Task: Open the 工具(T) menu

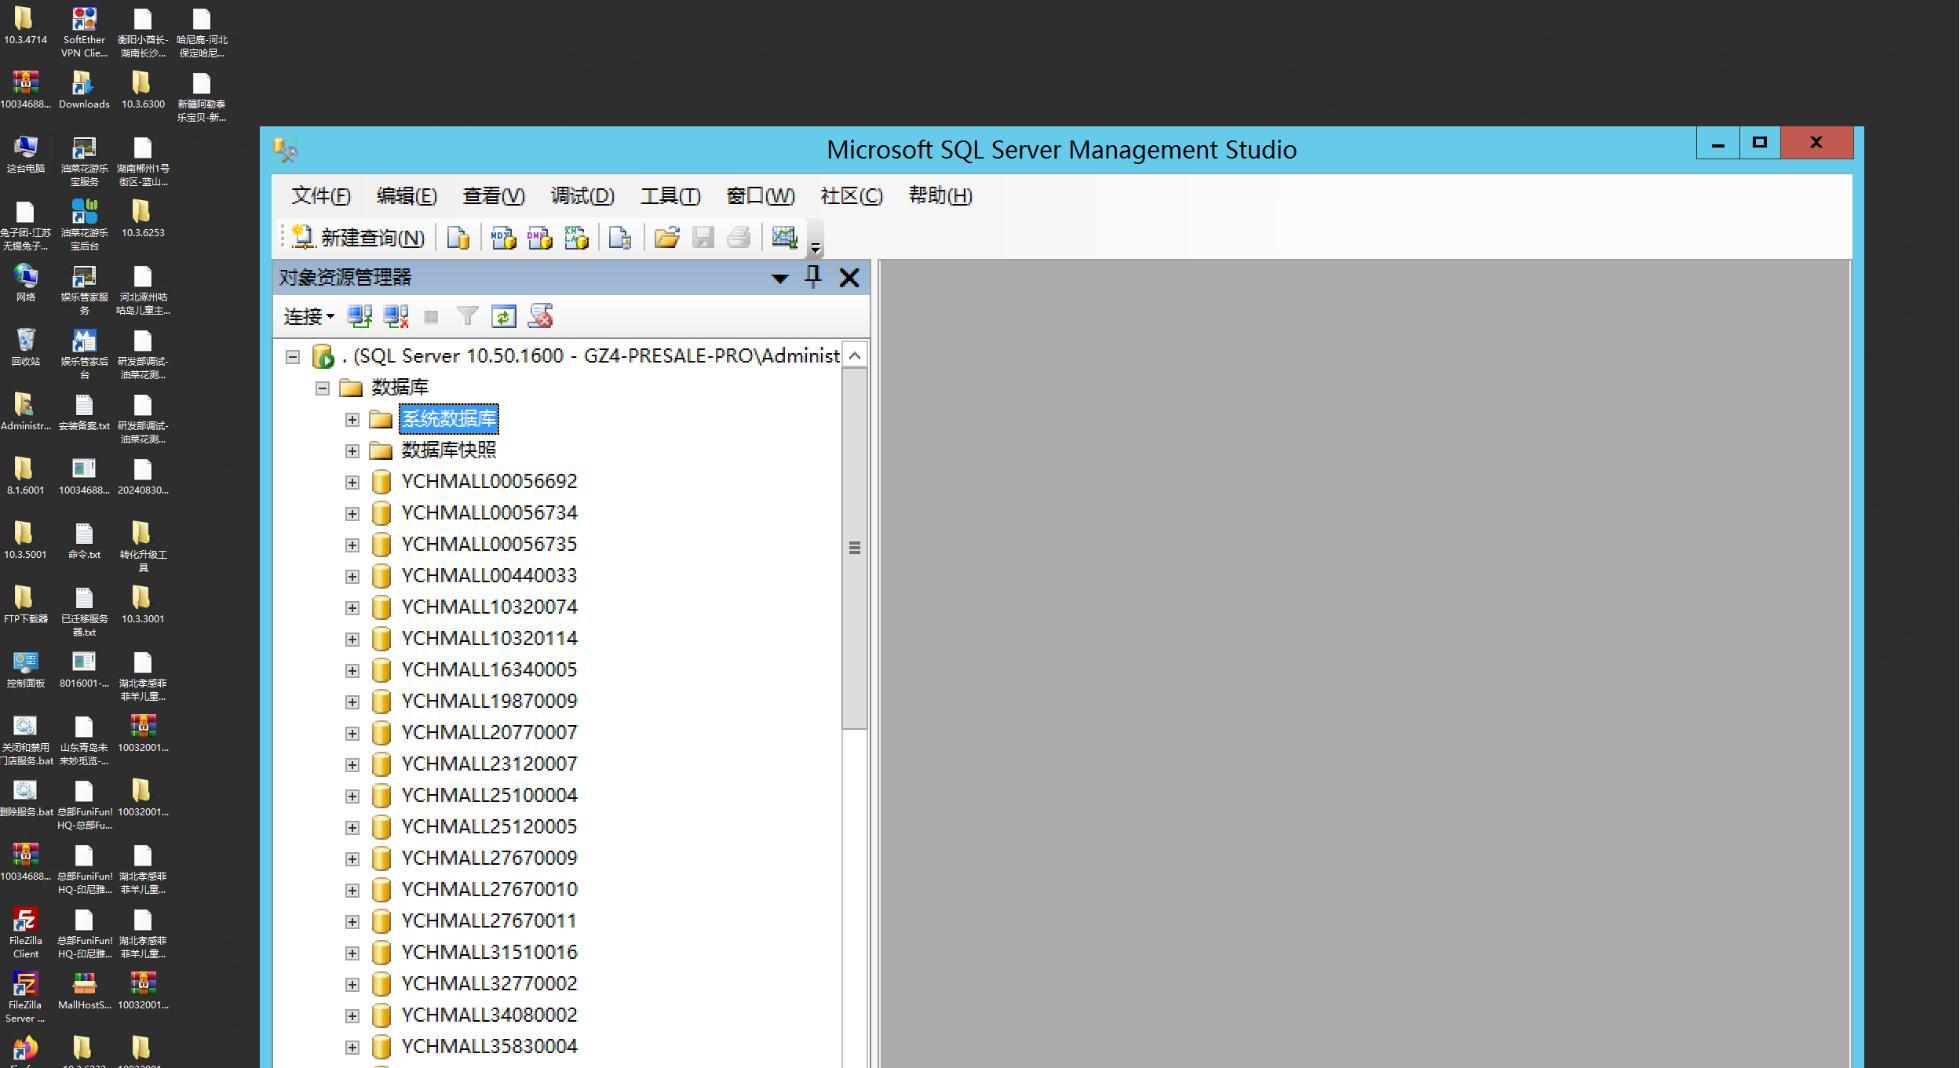Action: coord(670,196)
